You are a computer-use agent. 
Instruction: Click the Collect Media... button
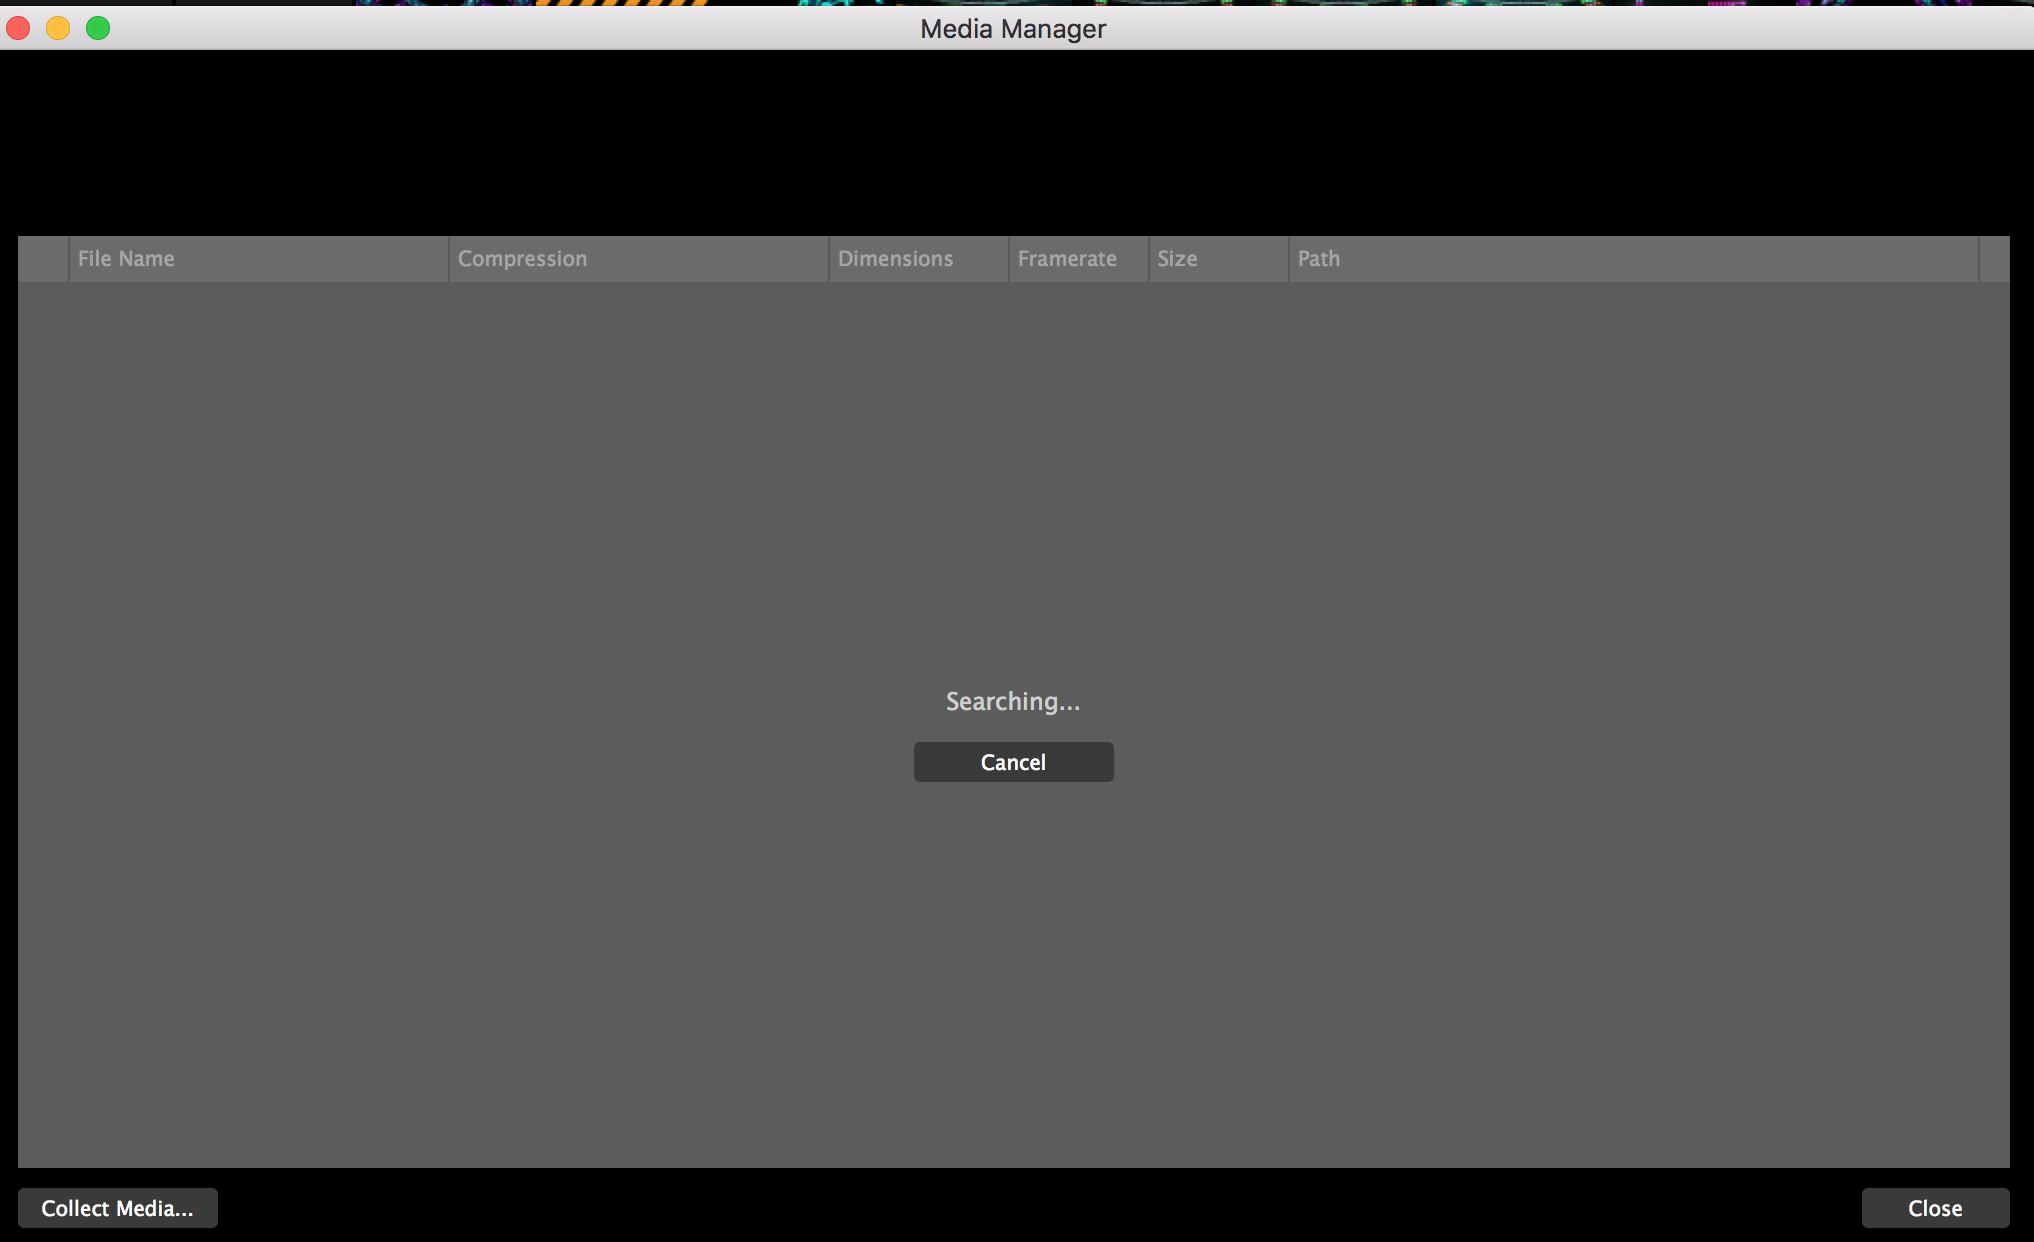point(117,1208)
